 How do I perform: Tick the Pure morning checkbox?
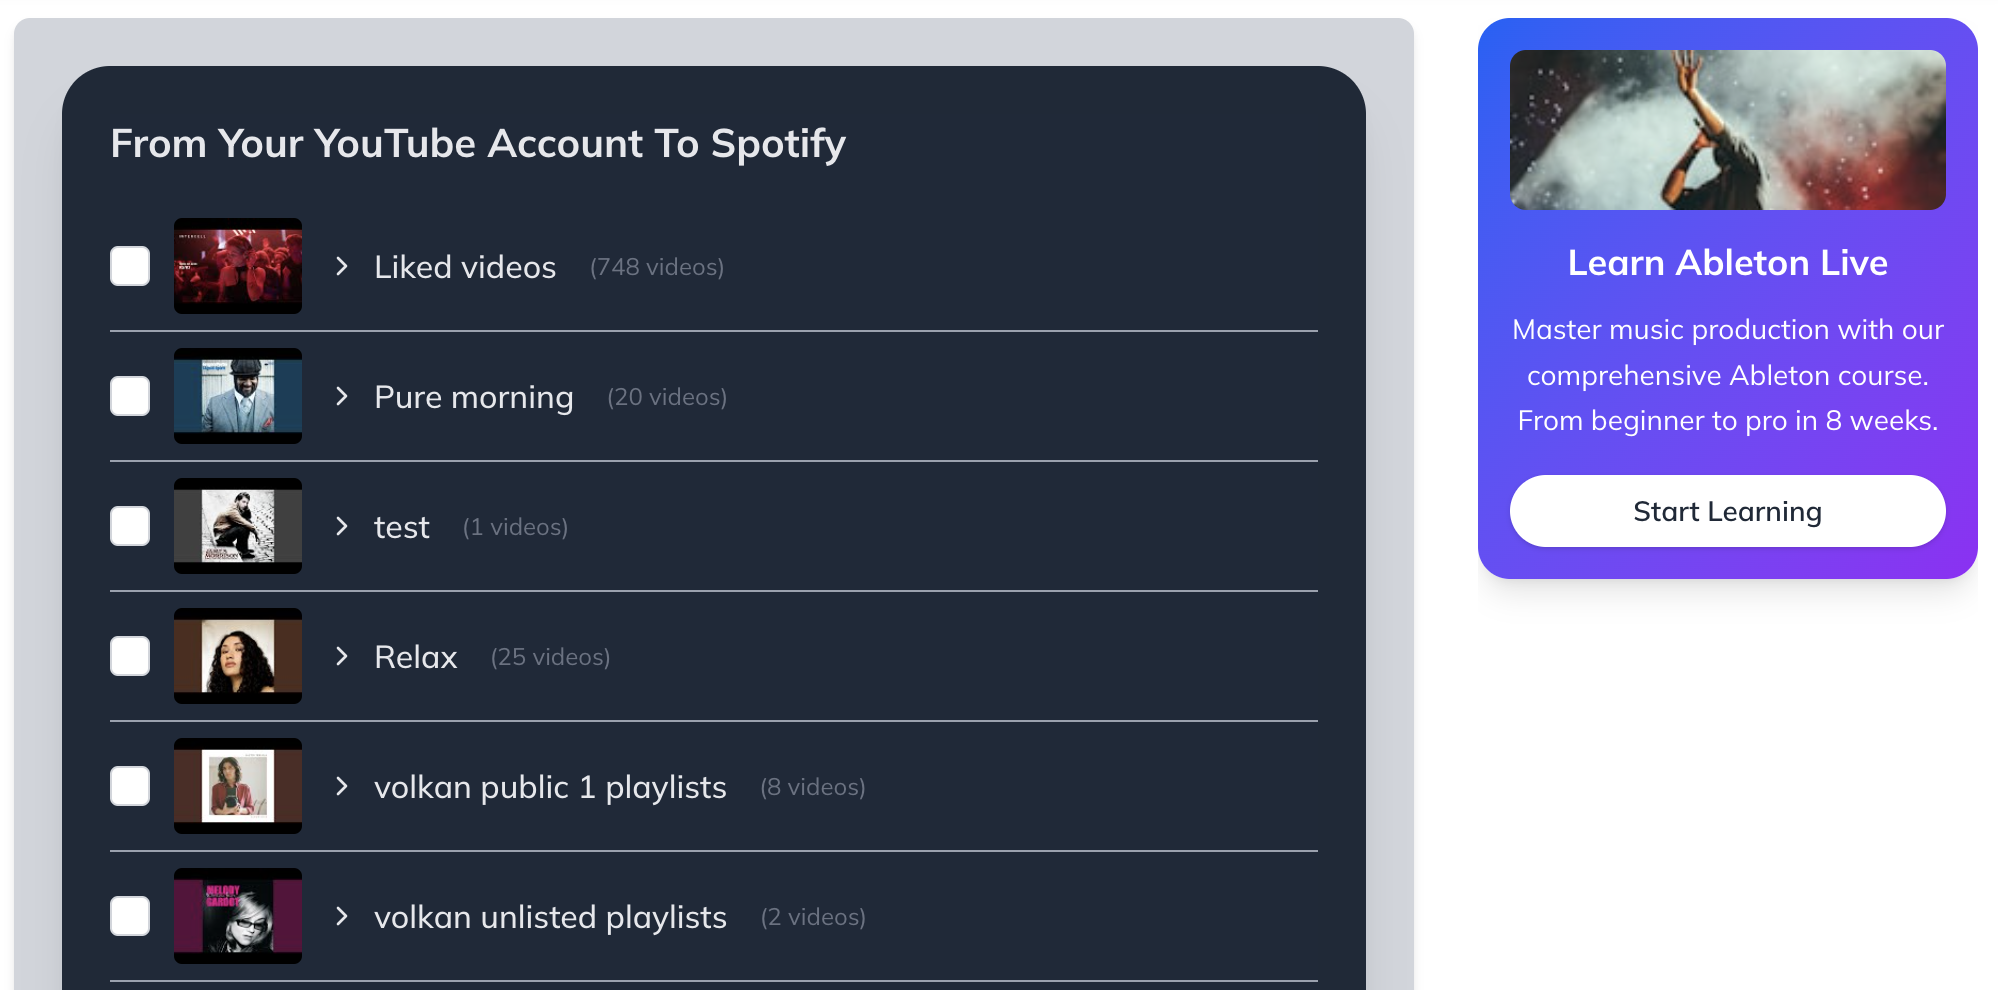[130, 396]
